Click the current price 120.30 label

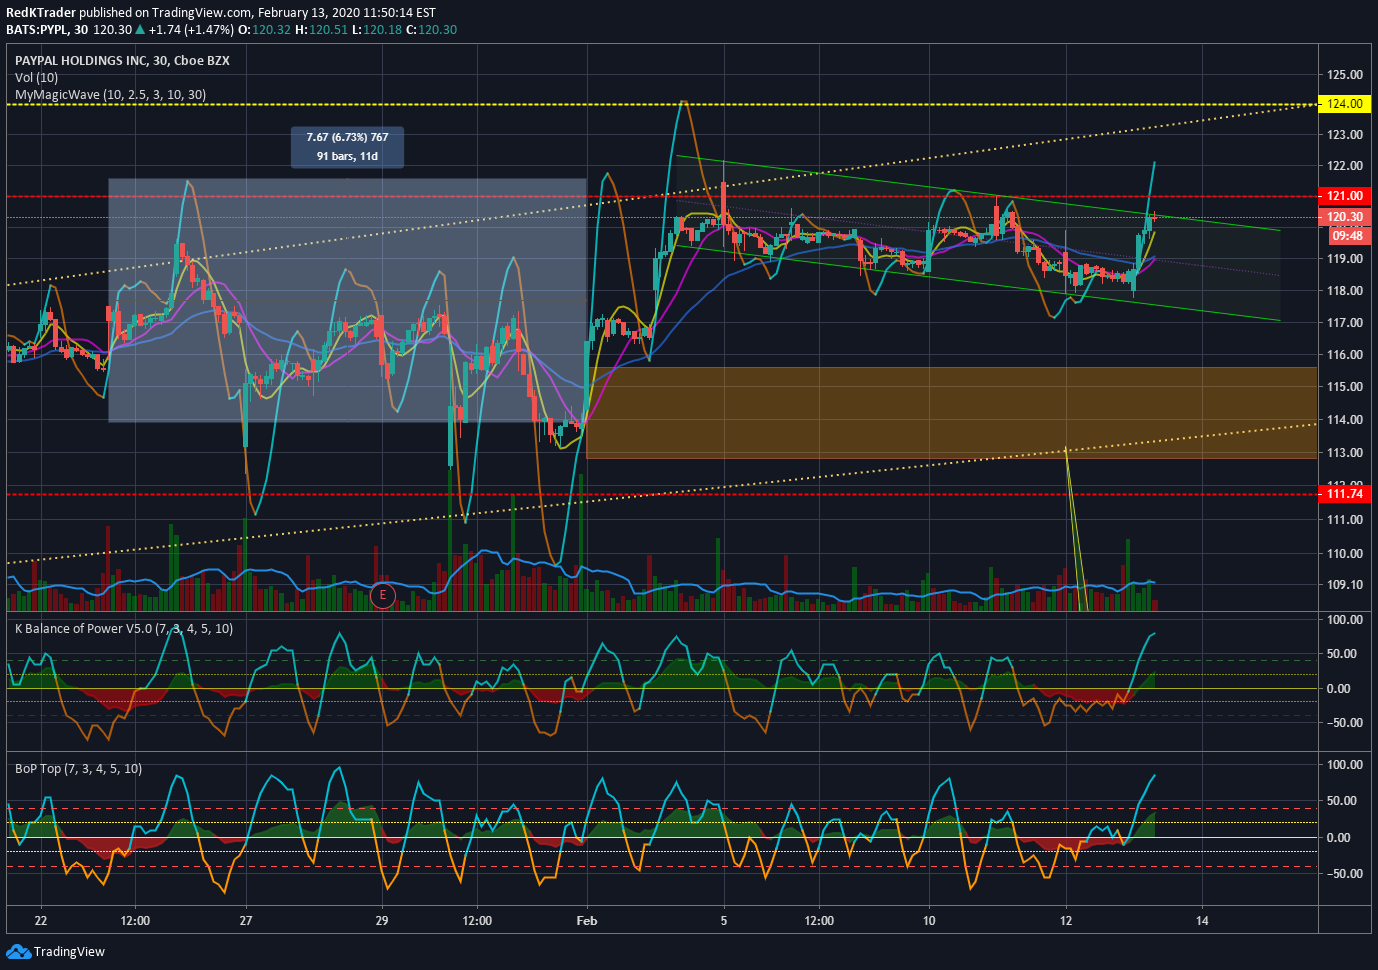click(x=1345, y=217)
